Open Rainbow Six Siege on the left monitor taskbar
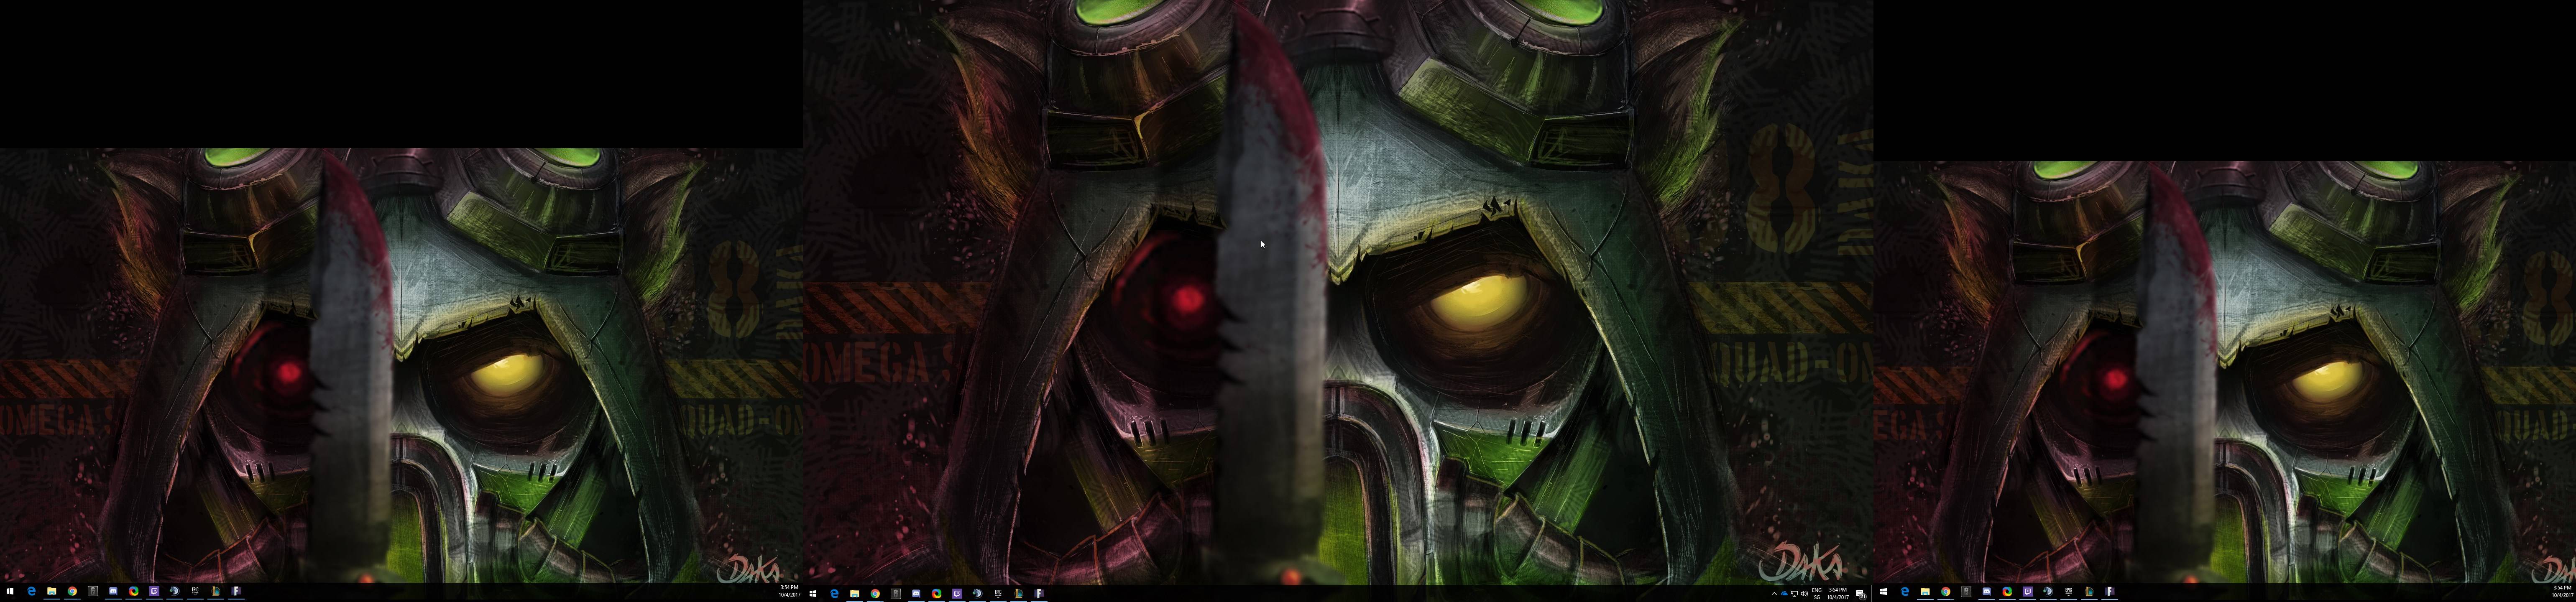Screen dimensions: 2576x602 click(93, 591)
